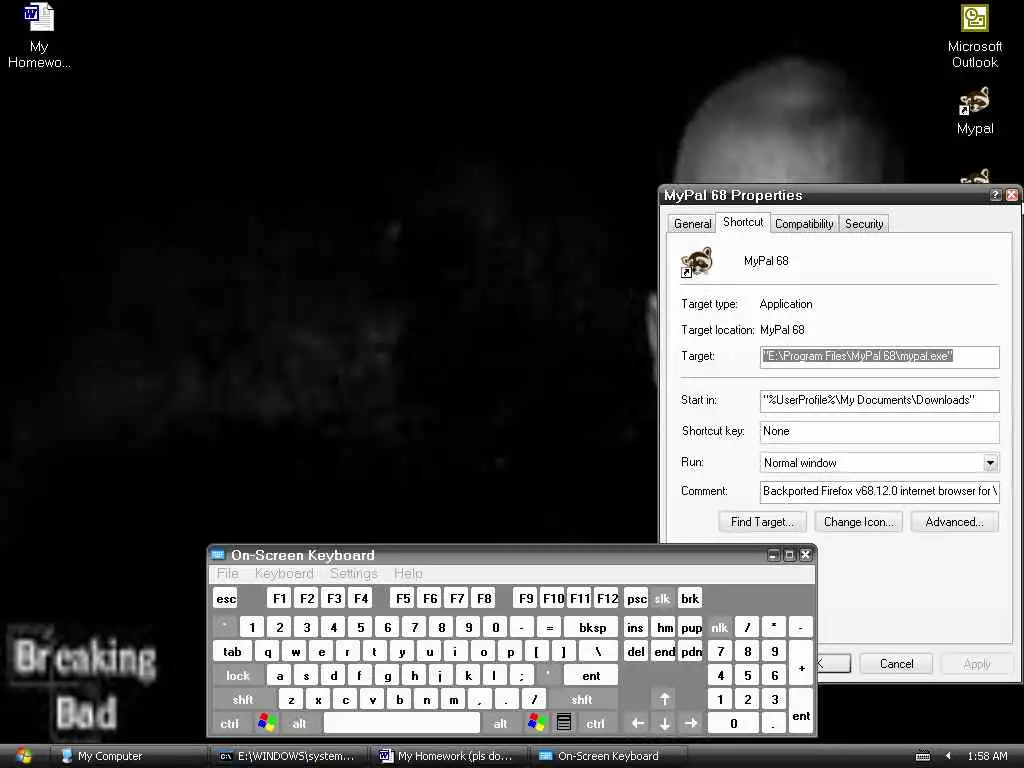The height and width of the screenshot is (768, 1024).
Task: Click the Windows Start button
Action: (x=24, y=756)
